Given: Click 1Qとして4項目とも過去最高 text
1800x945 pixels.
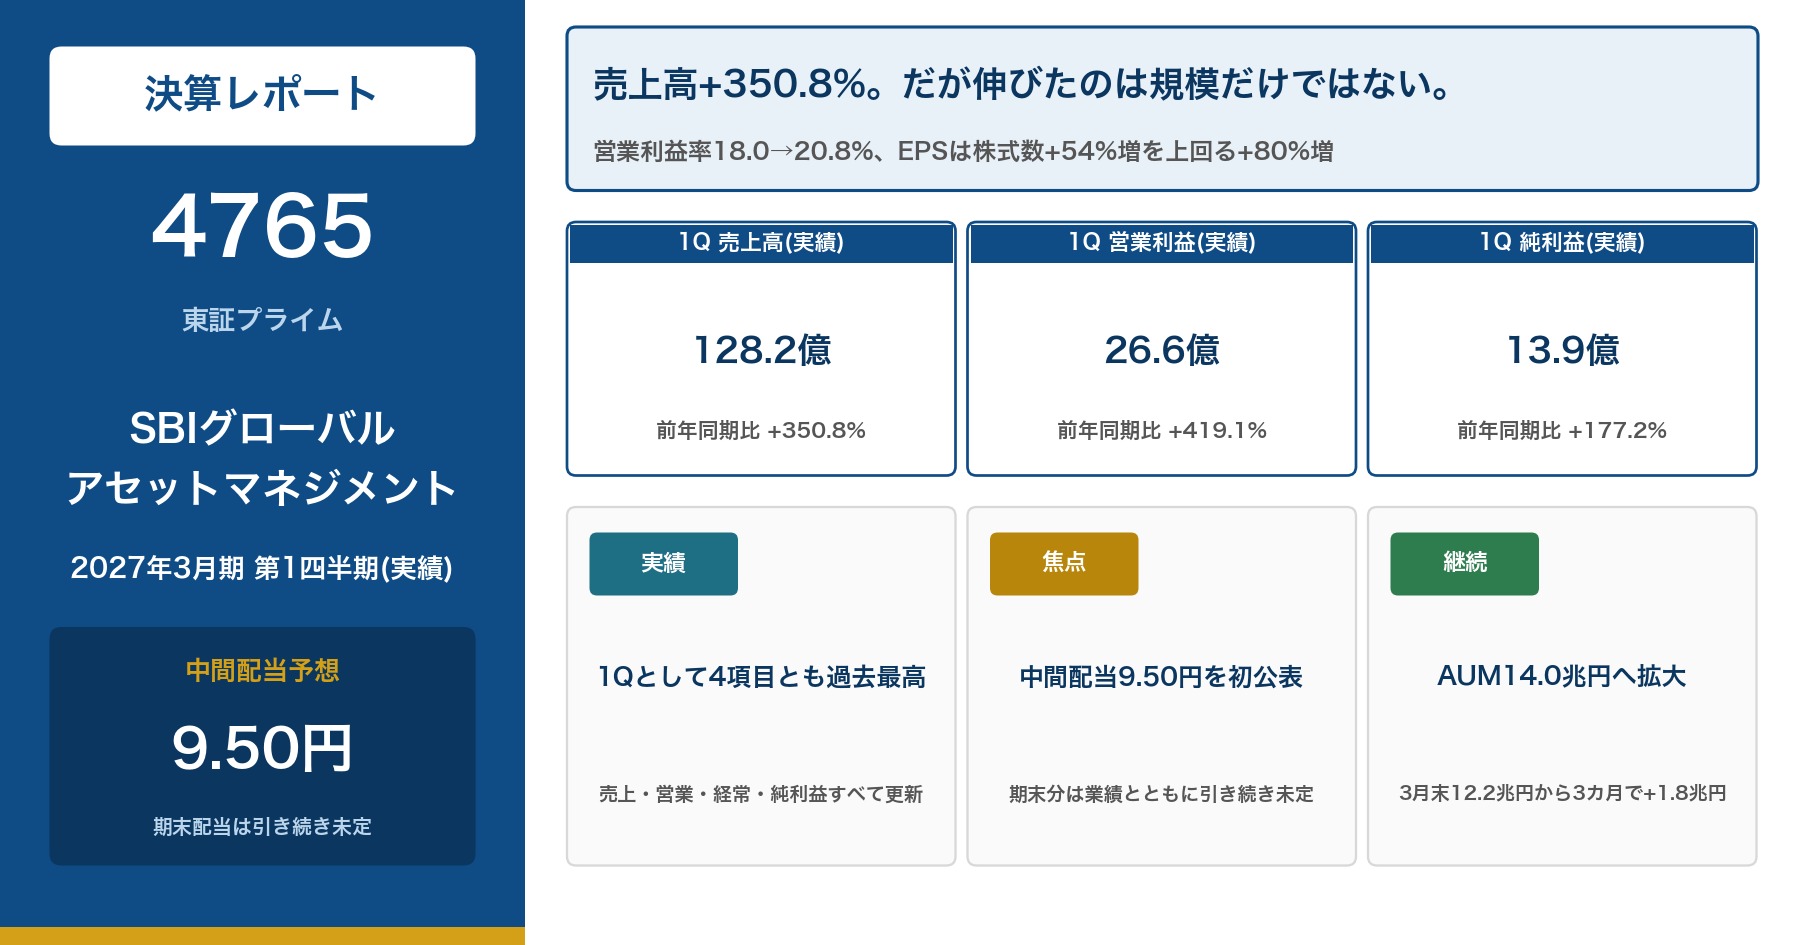Looking at the screenshot, I should tap(761, 677).
